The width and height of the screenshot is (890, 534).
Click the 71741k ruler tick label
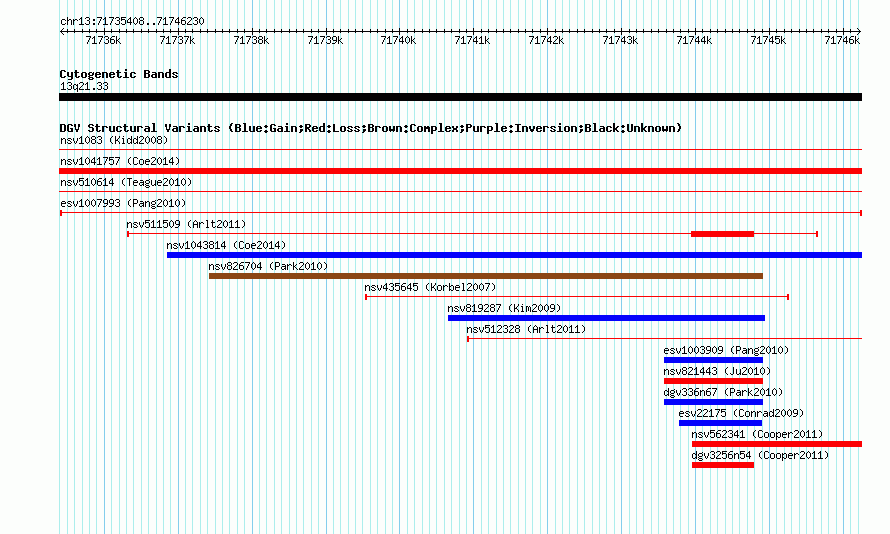click(x=472, y=40)
